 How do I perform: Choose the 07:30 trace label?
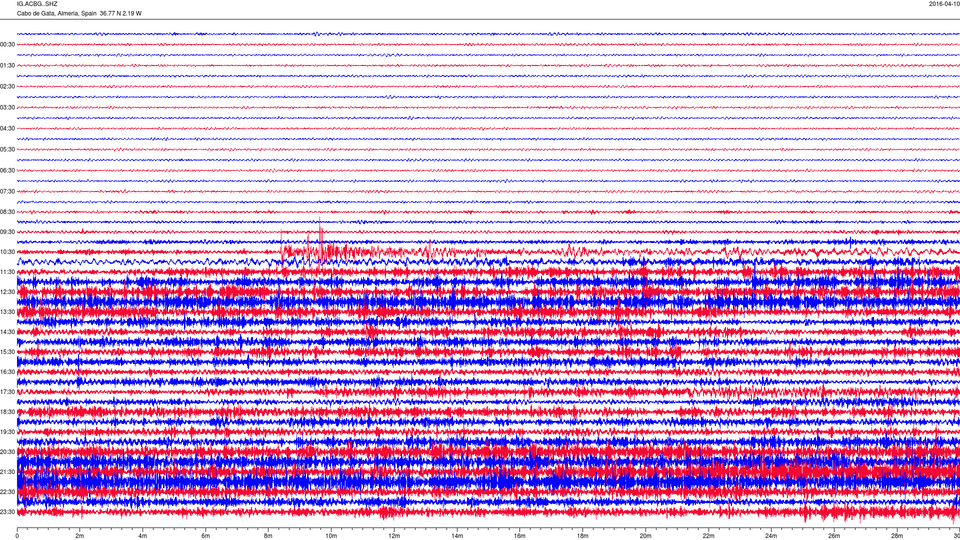[x=7, y=192]
